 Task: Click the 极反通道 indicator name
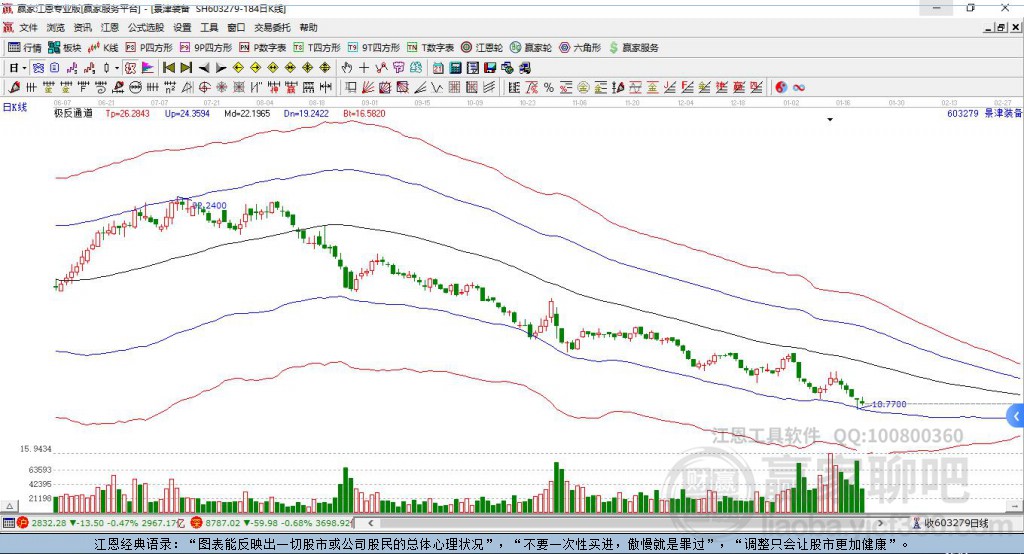pyautogui.click(x=73, y=114)
